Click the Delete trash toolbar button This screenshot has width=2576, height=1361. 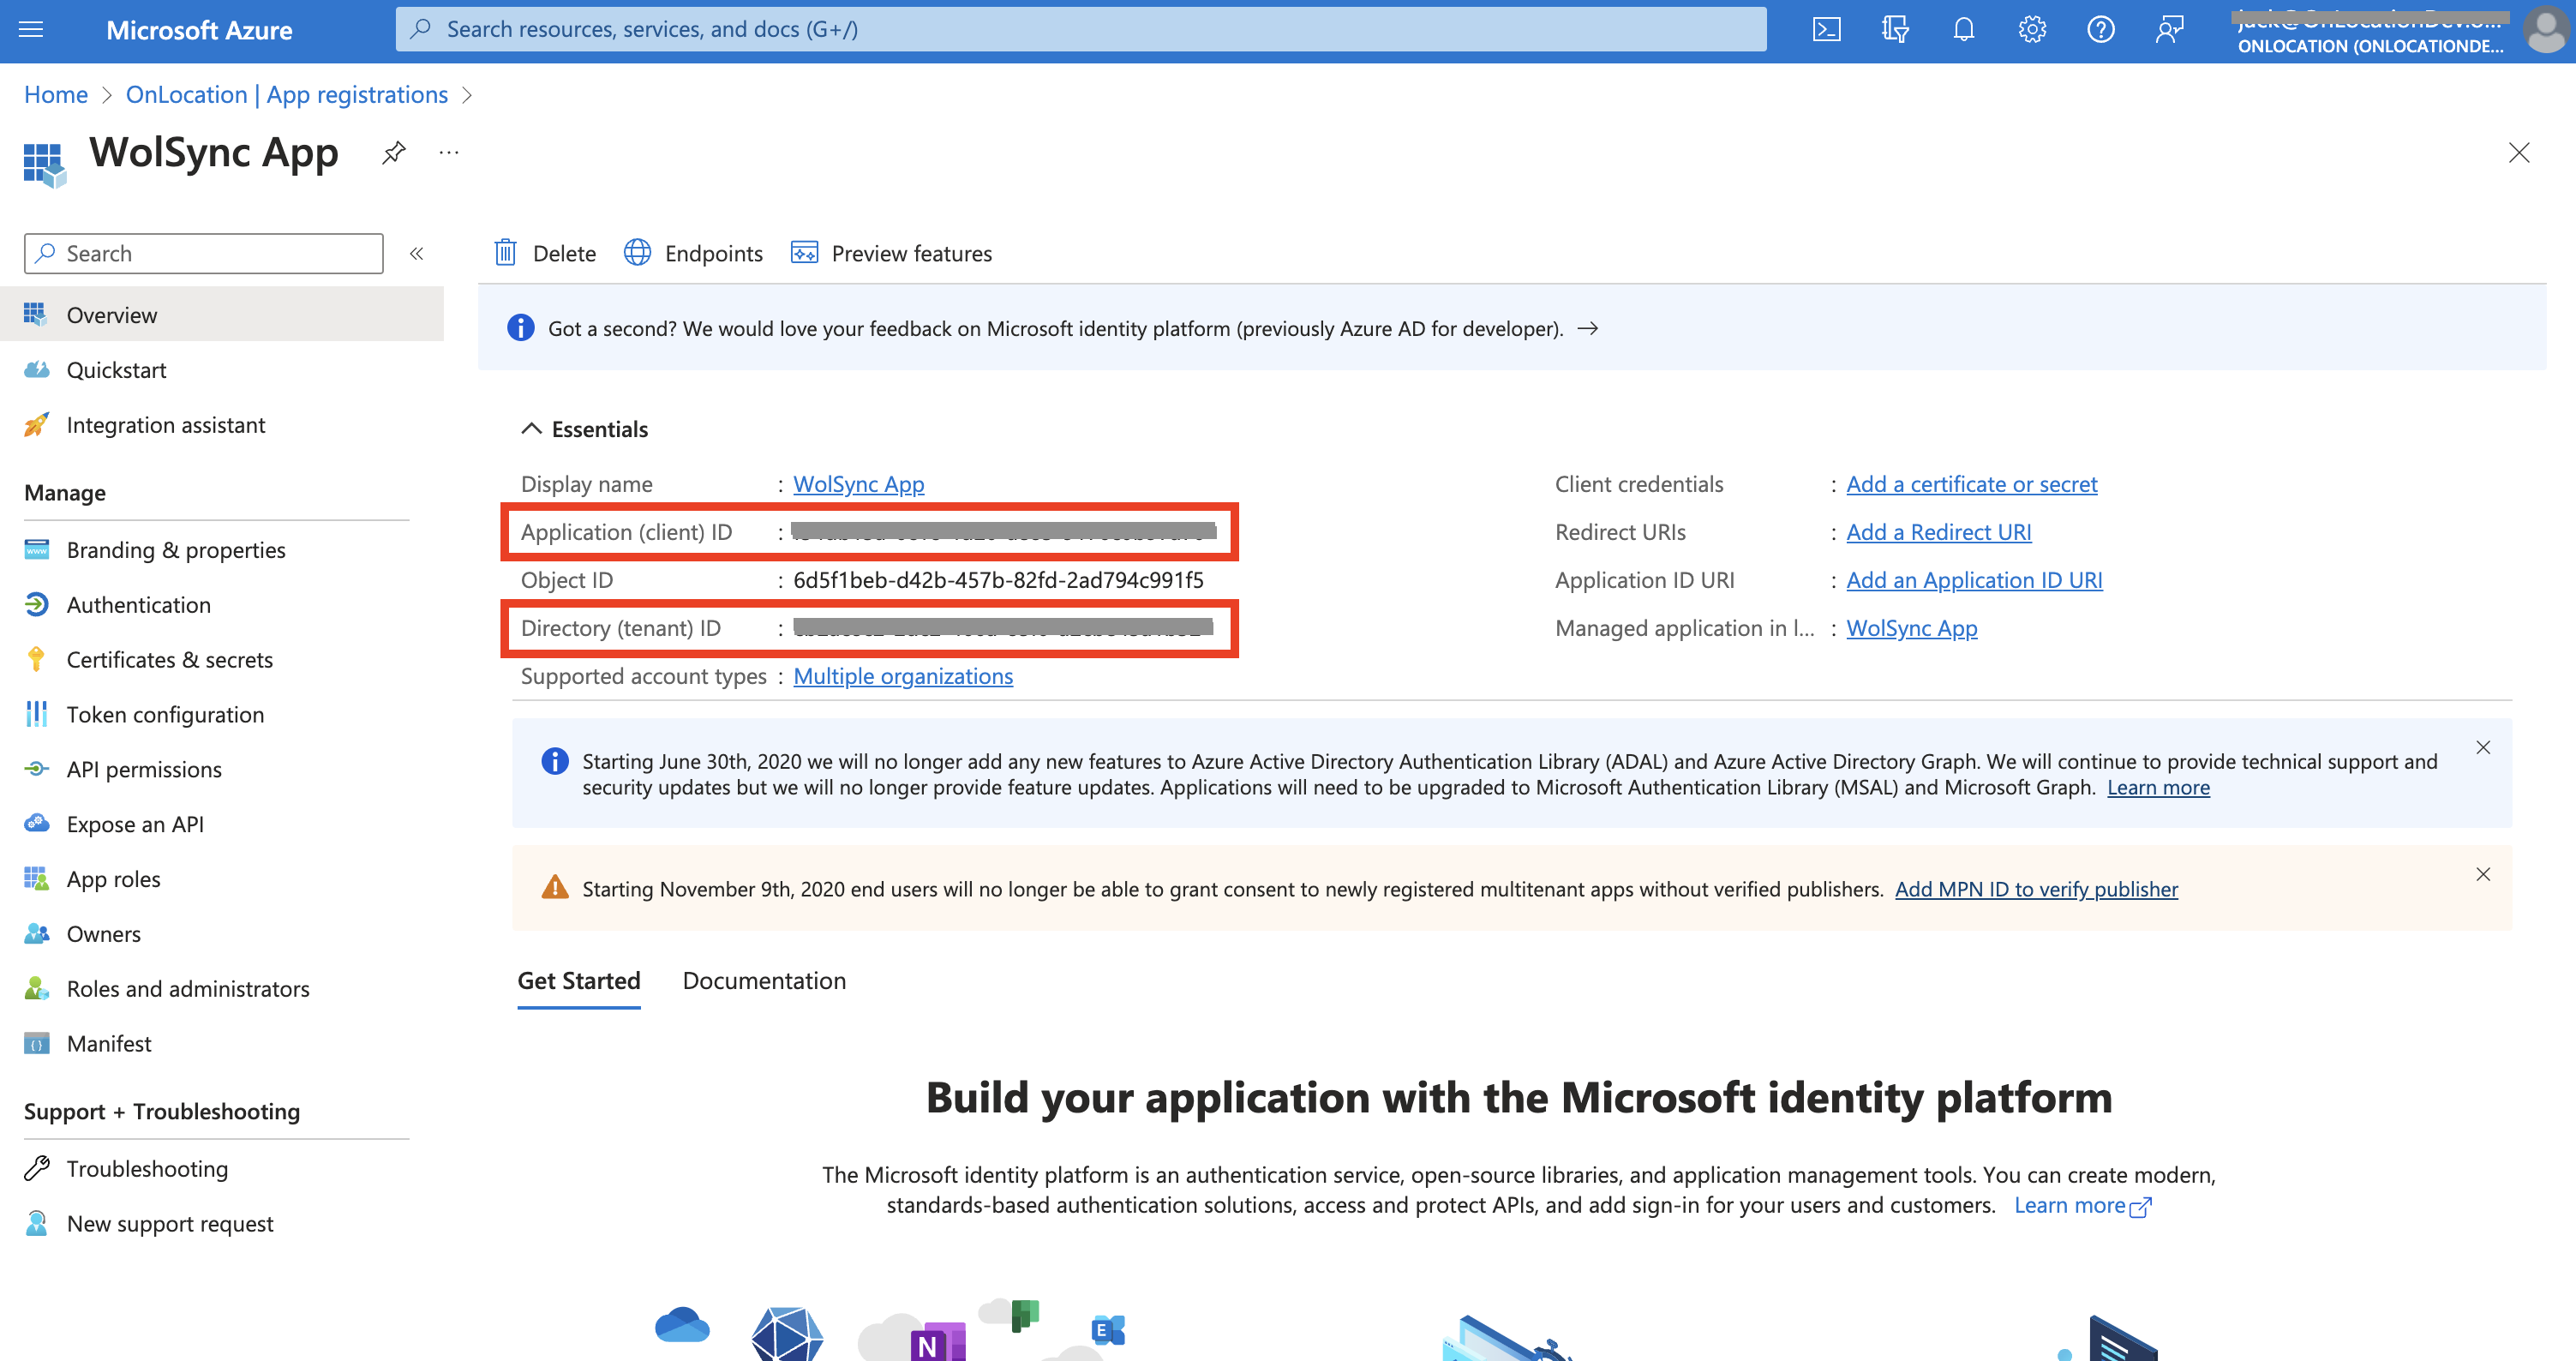pyautogui.click(x=545, y=253)
